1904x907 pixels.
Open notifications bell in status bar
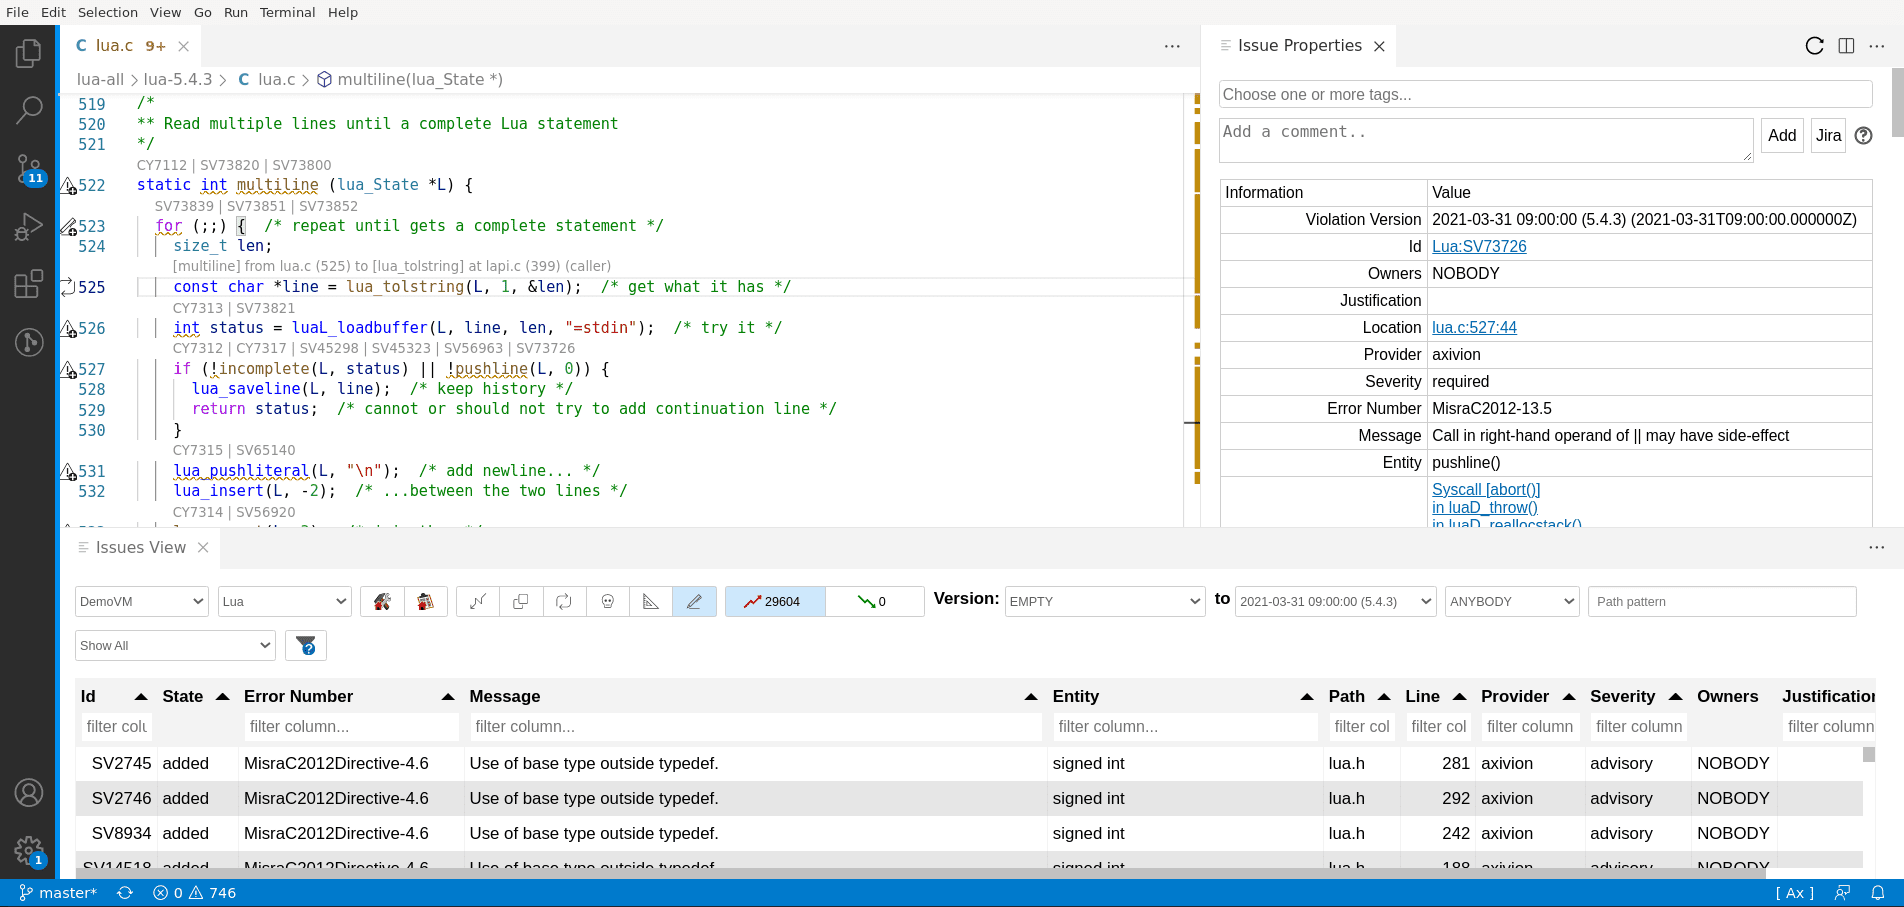[x=1878, y=893]
